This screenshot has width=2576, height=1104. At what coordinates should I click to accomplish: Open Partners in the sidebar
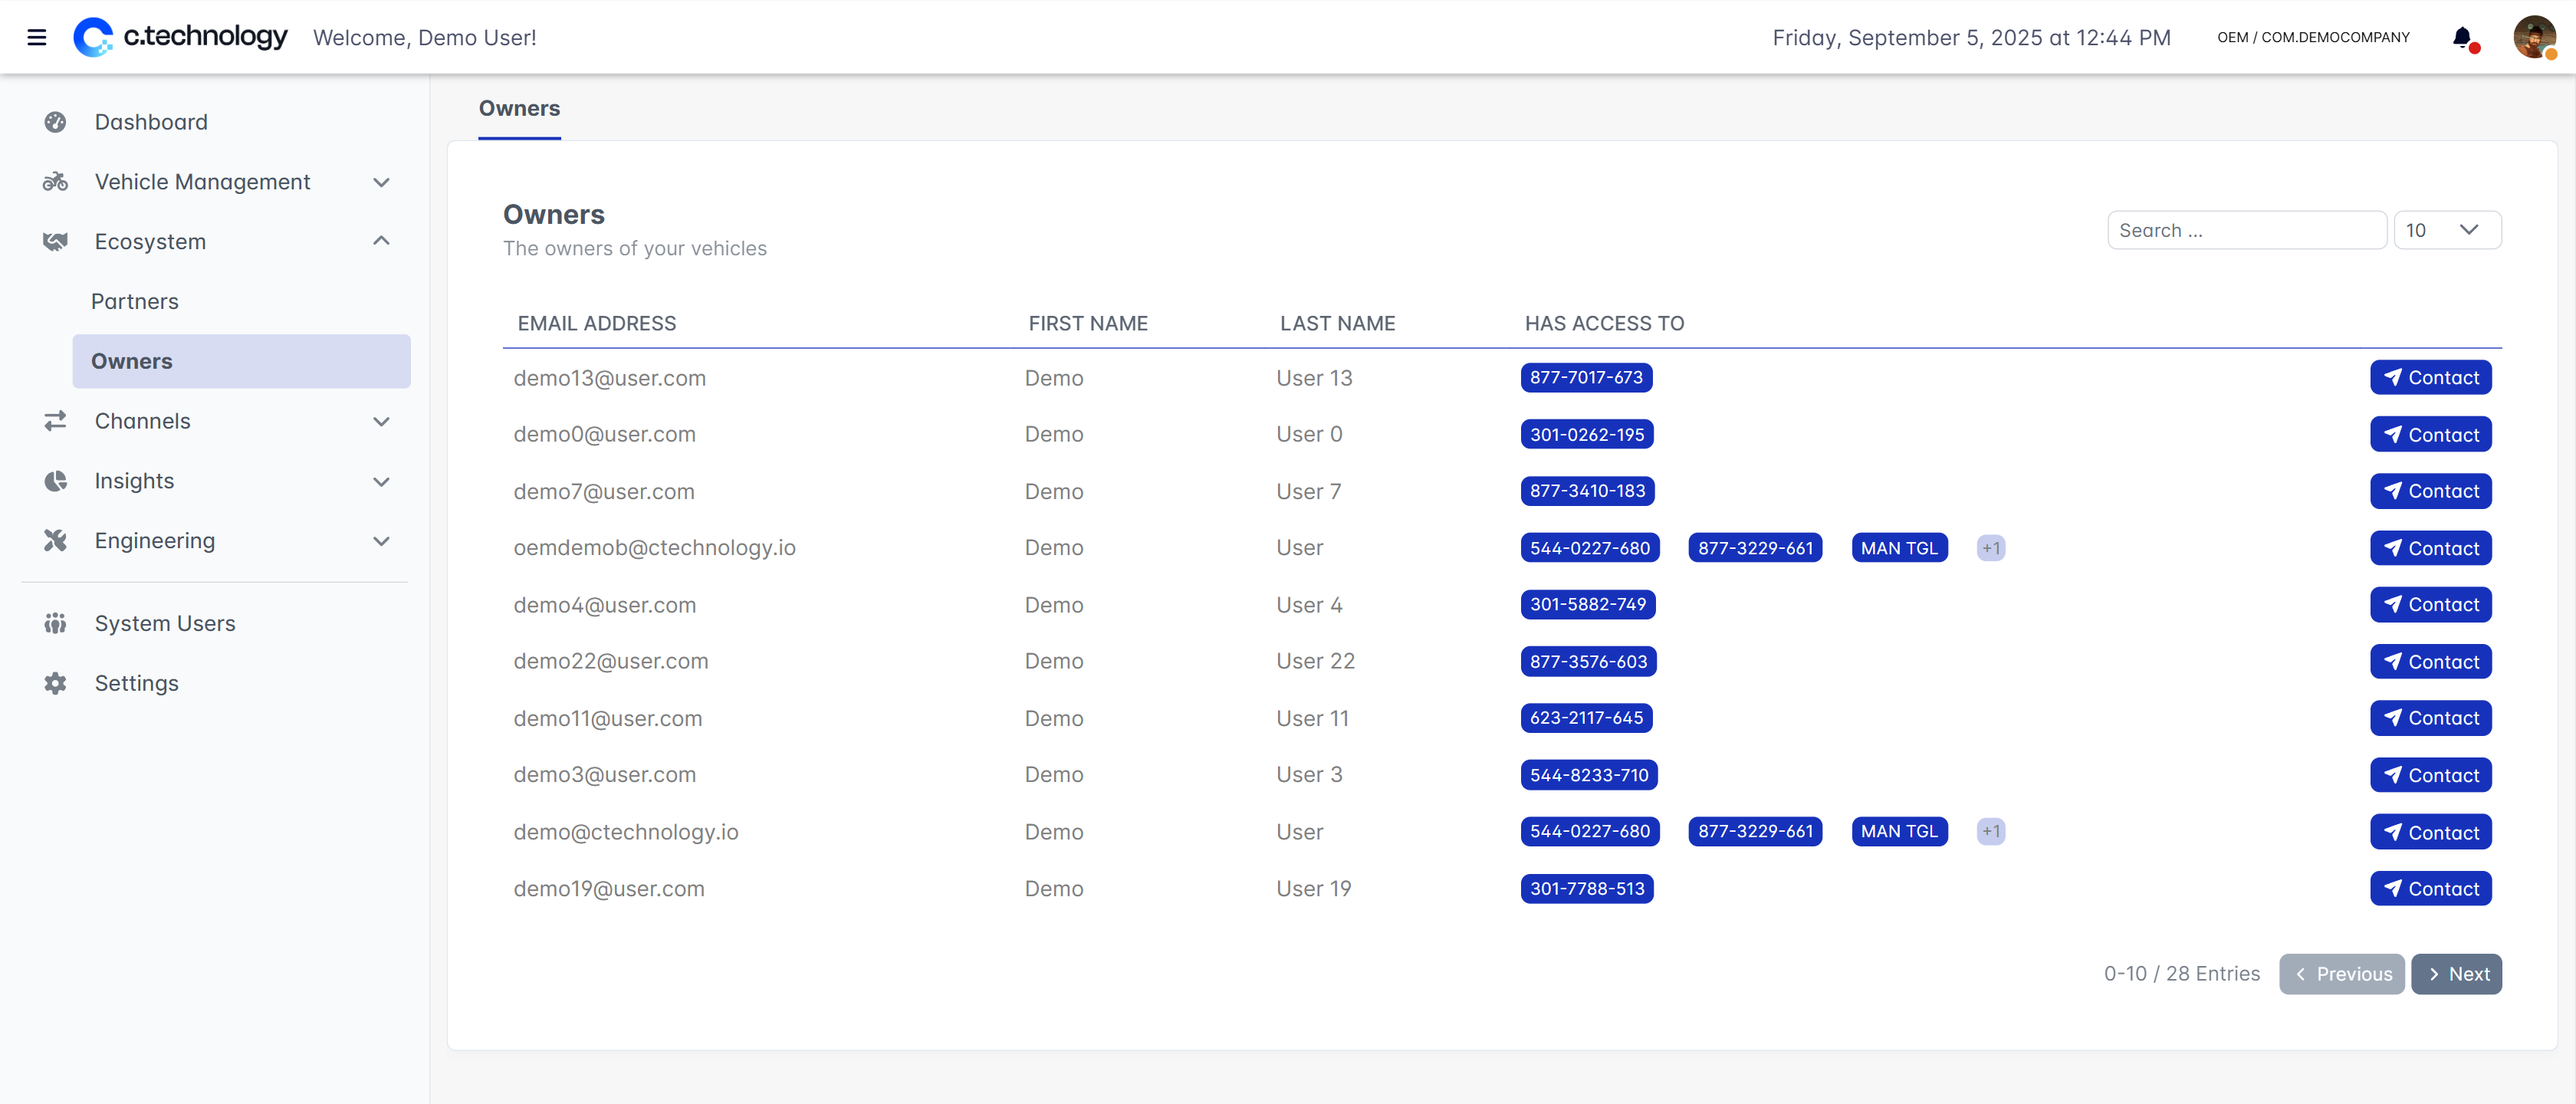tap(135, 301)
